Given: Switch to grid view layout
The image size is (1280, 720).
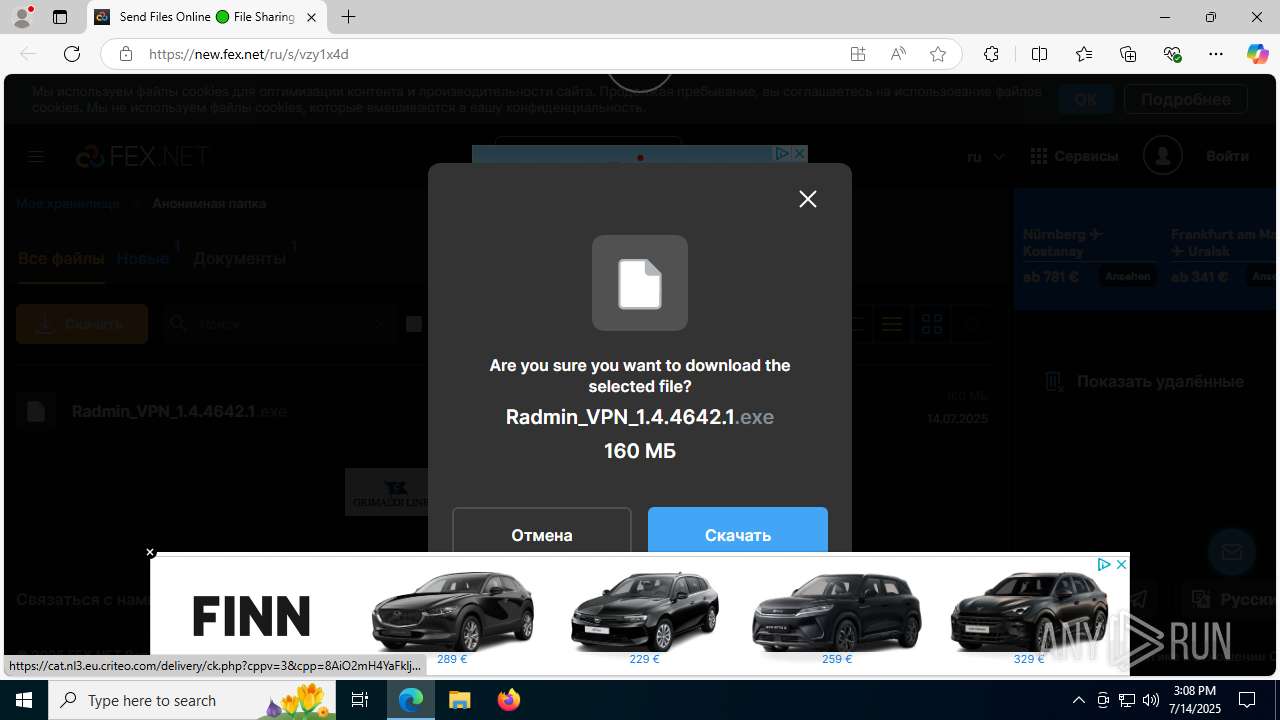Looking at the screenshot, I should [932, 324].
